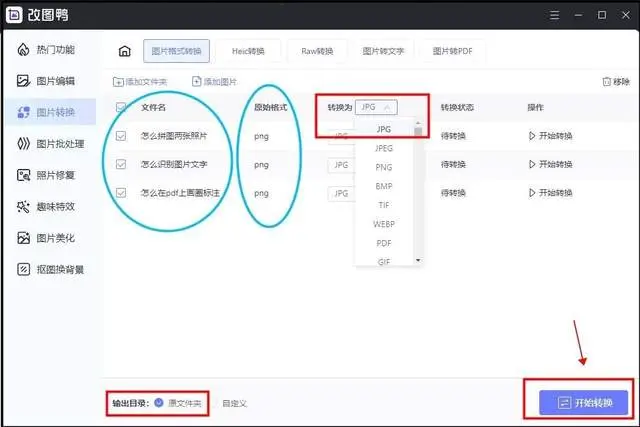640x427 pixels.
Task: Switch to the 图片转PDF tab
Action: [452, 51]
